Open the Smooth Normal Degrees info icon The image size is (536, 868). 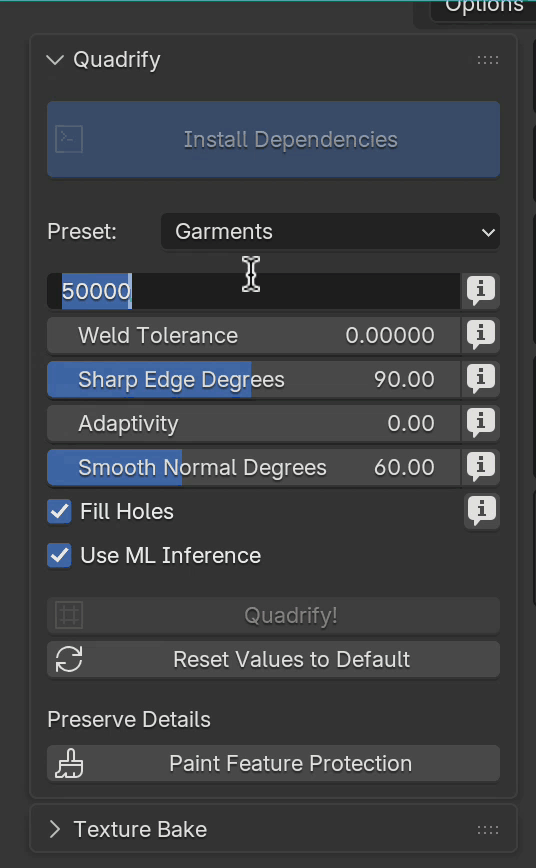pyautogui.click(x=481, y=467)
